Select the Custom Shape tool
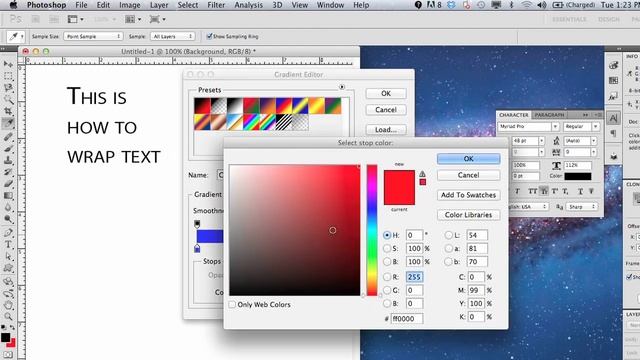The width and height of the screenshot is (640, 360). pos(8,268)
